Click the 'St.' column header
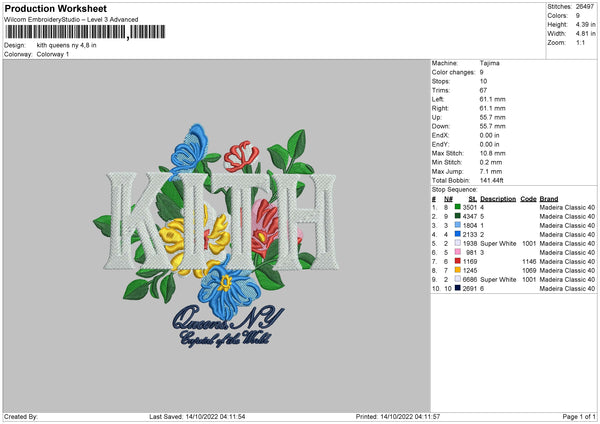This screenshot has height=424, width=600. (473, 199)
